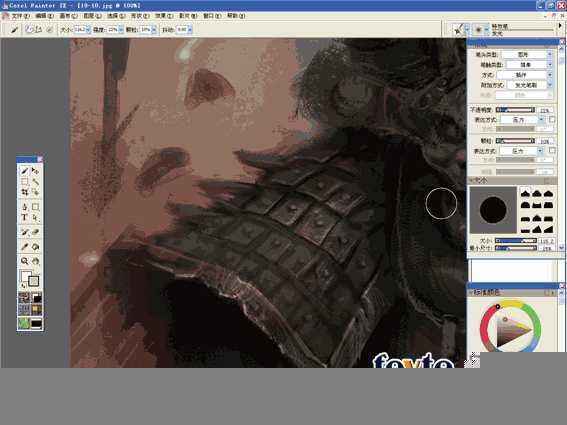This screenshot has height=425, width=567.
Task: Close the floating toolbox palette
Action: pos(40,159)
